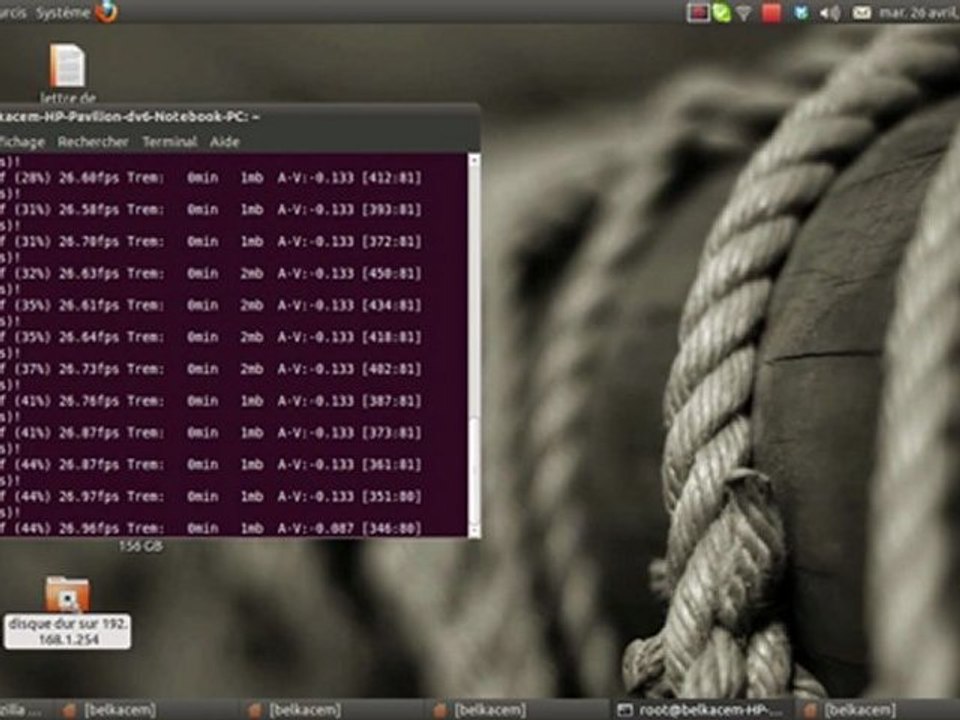
Task: Click the '(44%) 26.96fps' output line
Action: [x=211, y=528]
